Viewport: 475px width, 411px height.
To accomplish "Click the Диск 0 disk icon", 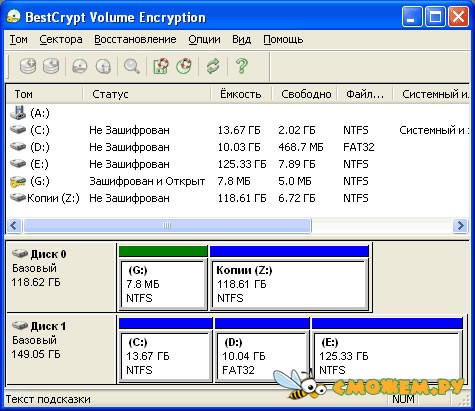I will point(20,254).
